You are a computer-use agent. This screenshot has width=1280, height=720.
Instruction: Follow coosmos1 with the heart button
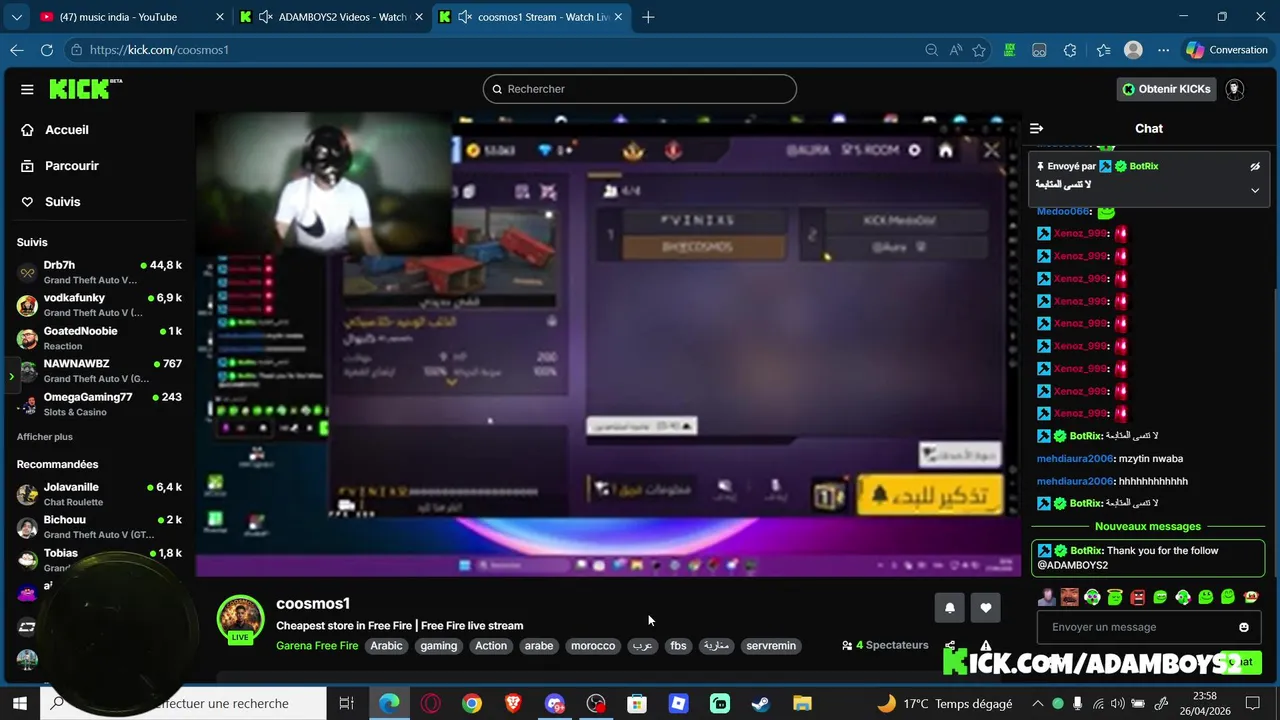pos(986,607)
